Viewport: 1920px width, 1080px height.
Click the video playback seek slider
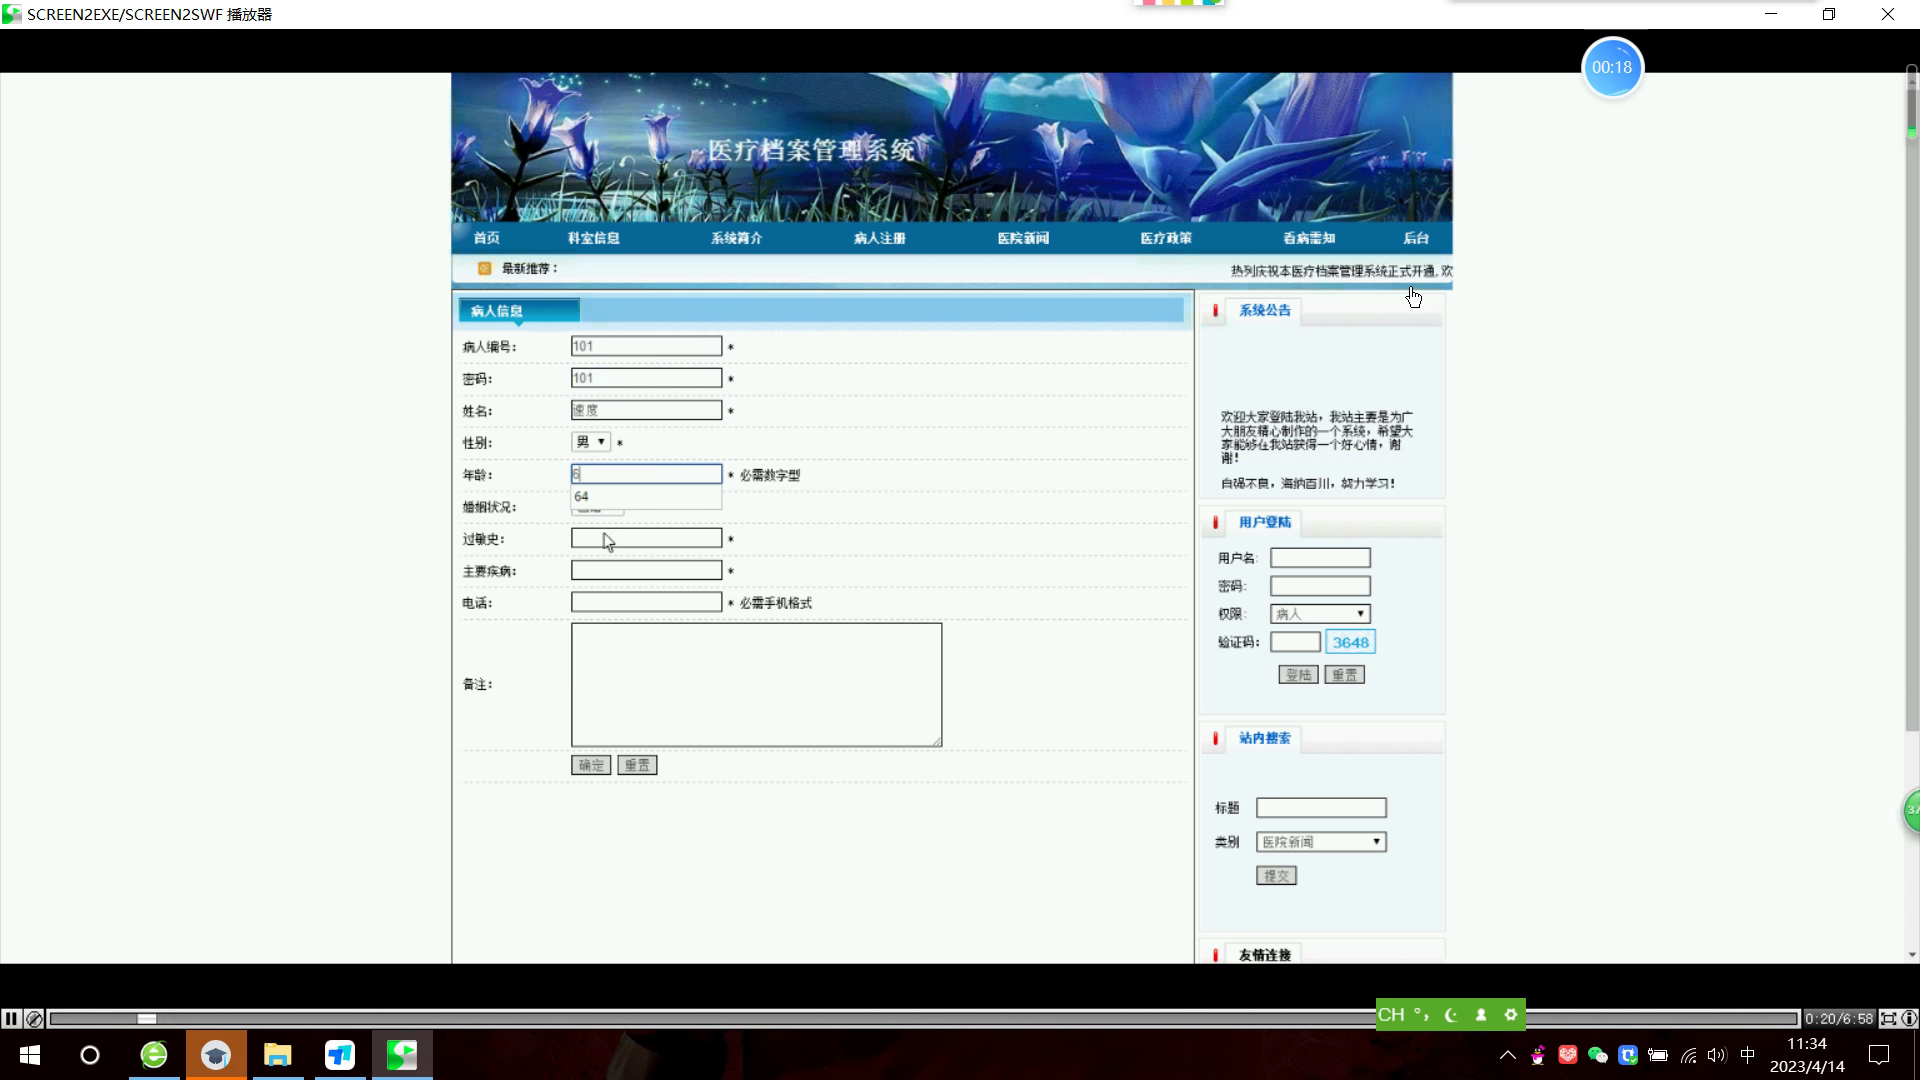(147, 1018)
